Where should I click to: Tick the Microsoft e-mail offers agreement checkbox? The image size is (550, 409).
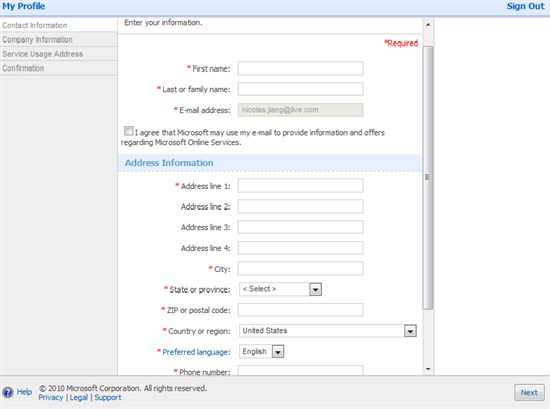pyautogui.click(x=128, y=131)
